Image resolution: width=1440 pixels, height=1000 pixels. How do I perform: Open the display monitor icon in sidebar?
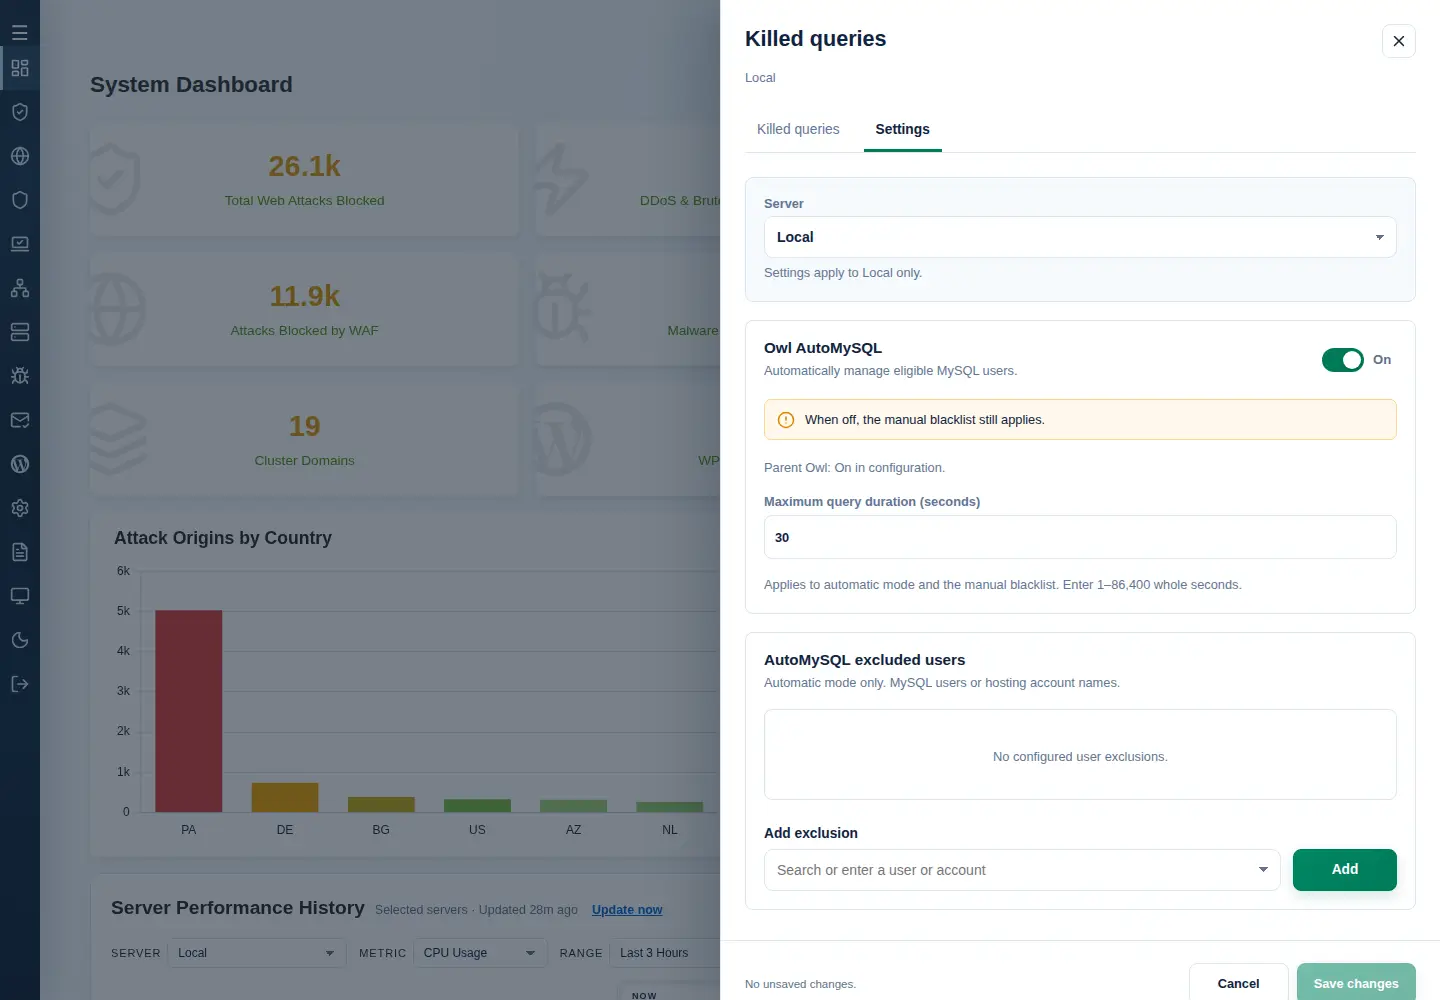20,596
